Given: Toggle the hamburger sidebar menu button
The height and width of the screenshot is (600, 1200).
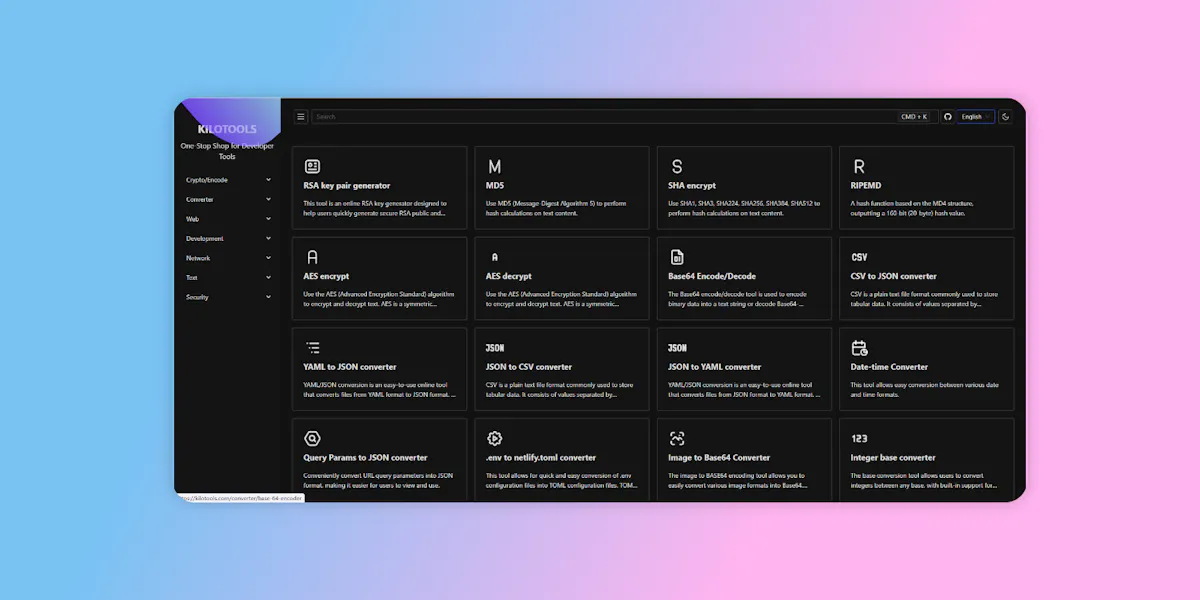Looking at the screenshot, I should pos(301,117).
